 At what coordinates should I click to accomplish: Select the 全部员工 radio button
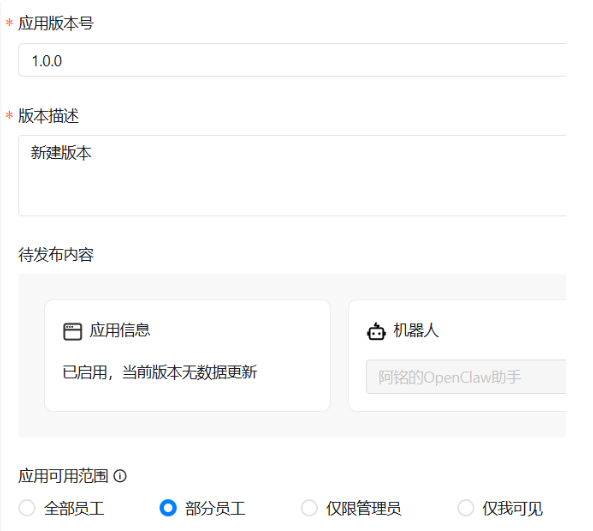[x=27, y=508]
